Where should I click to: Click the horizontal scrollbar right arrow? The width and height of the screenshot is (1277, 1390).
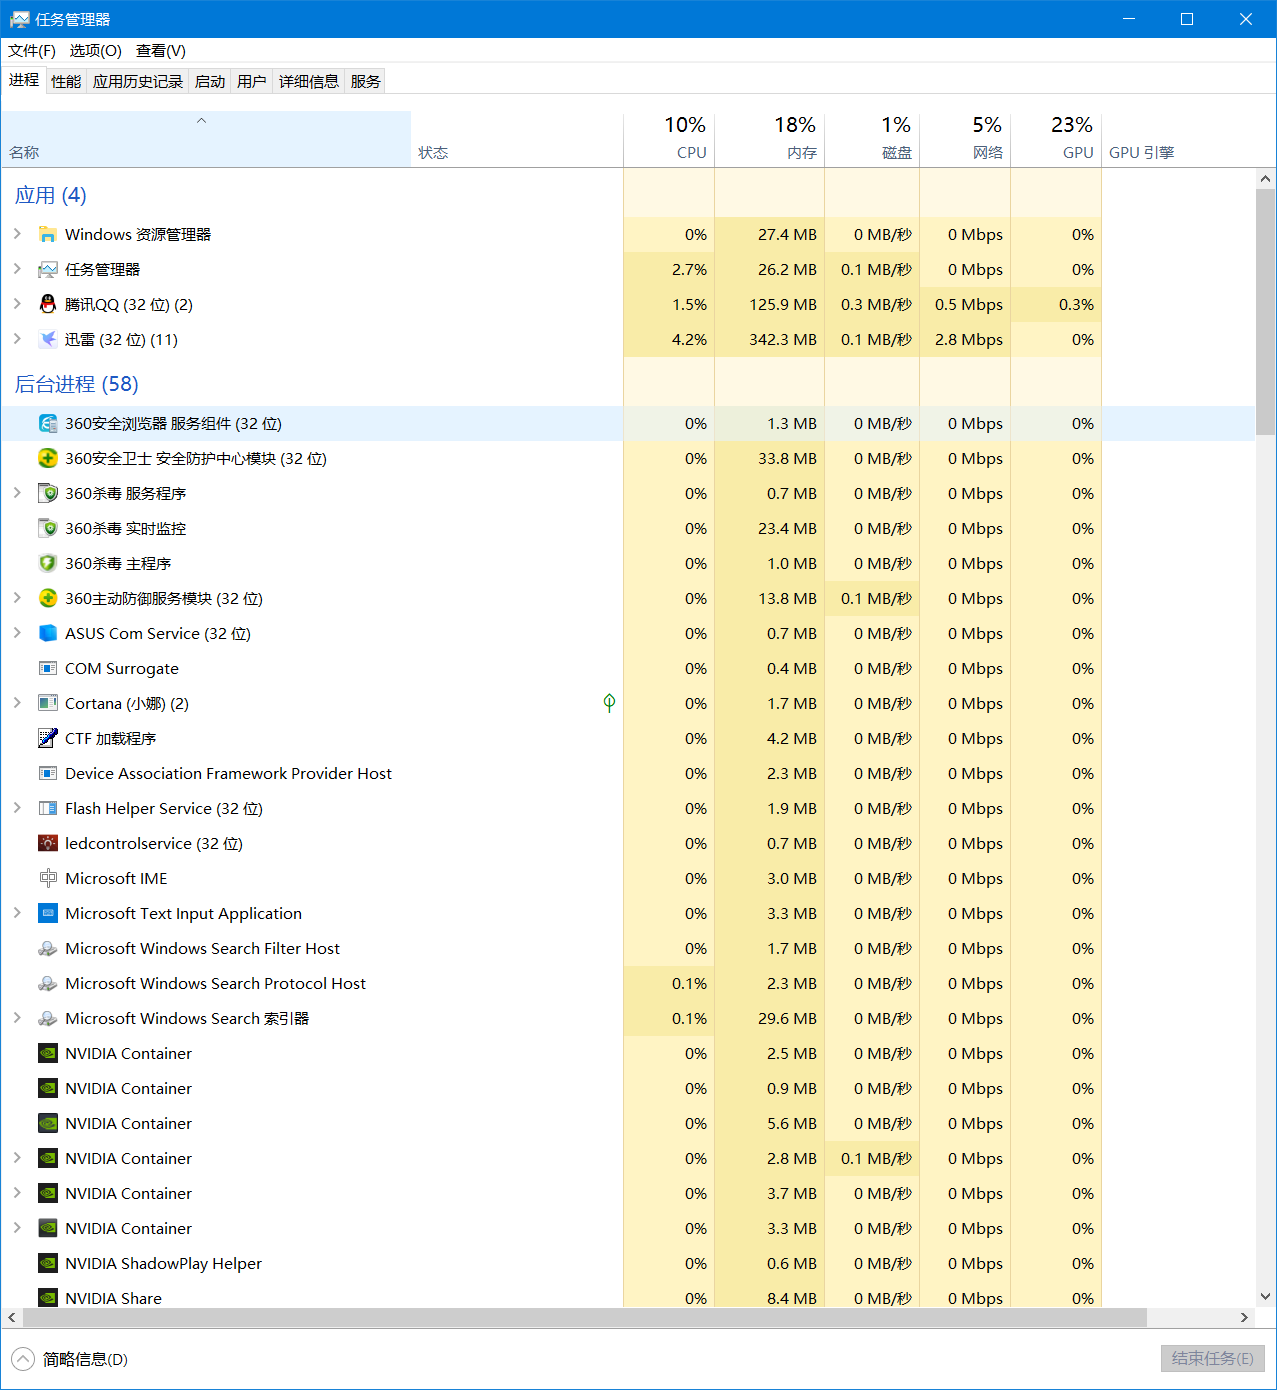tap(1245, 1318)
